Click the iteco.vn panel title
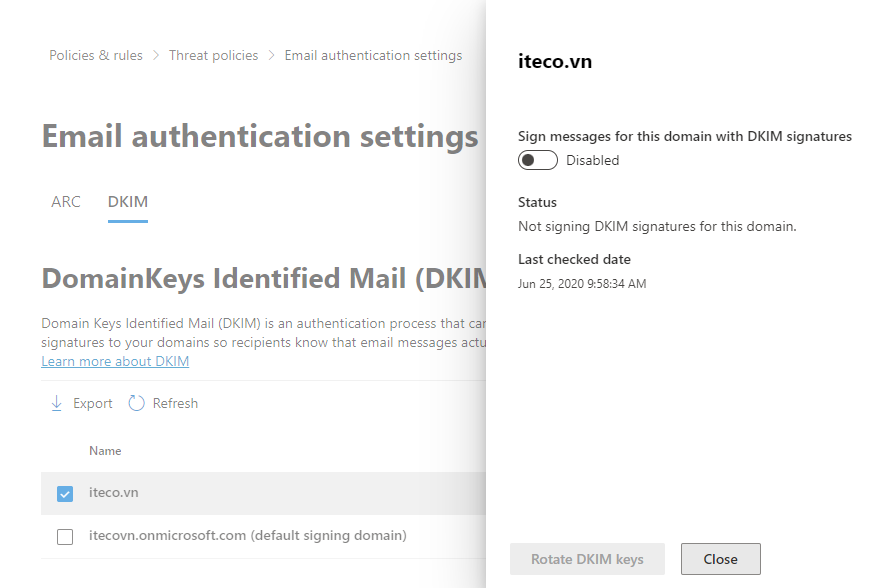This screenshot has height=588, width=871. click(x=553, y=61)
